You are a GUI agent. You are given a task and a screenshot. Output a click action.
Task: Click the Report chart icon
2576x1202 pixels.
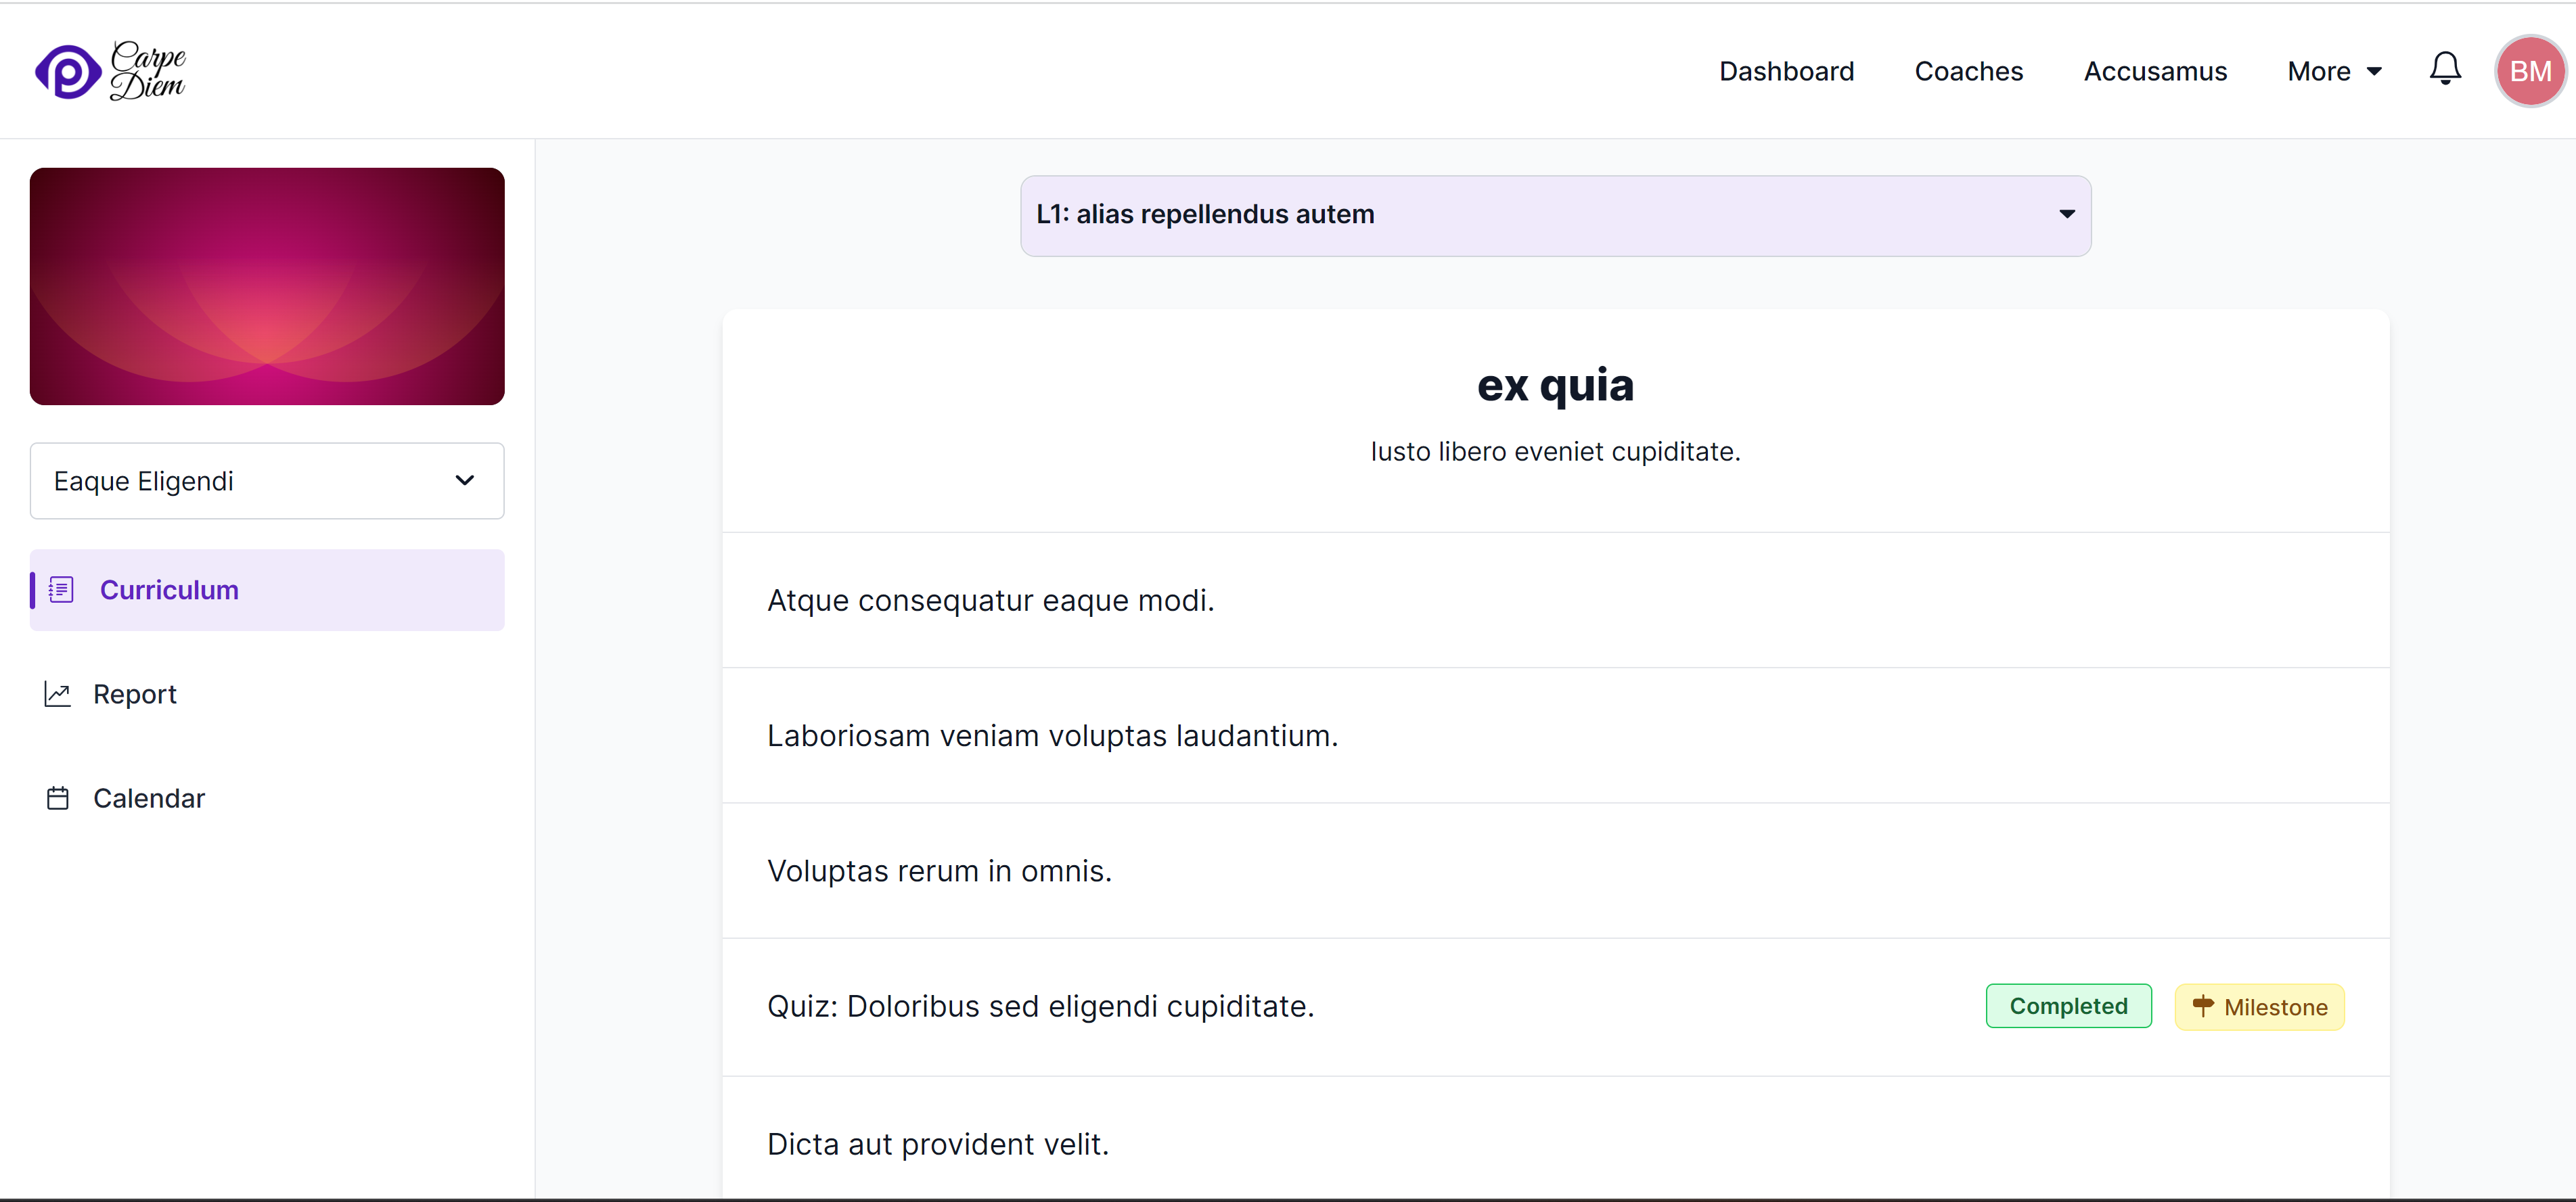58,694
